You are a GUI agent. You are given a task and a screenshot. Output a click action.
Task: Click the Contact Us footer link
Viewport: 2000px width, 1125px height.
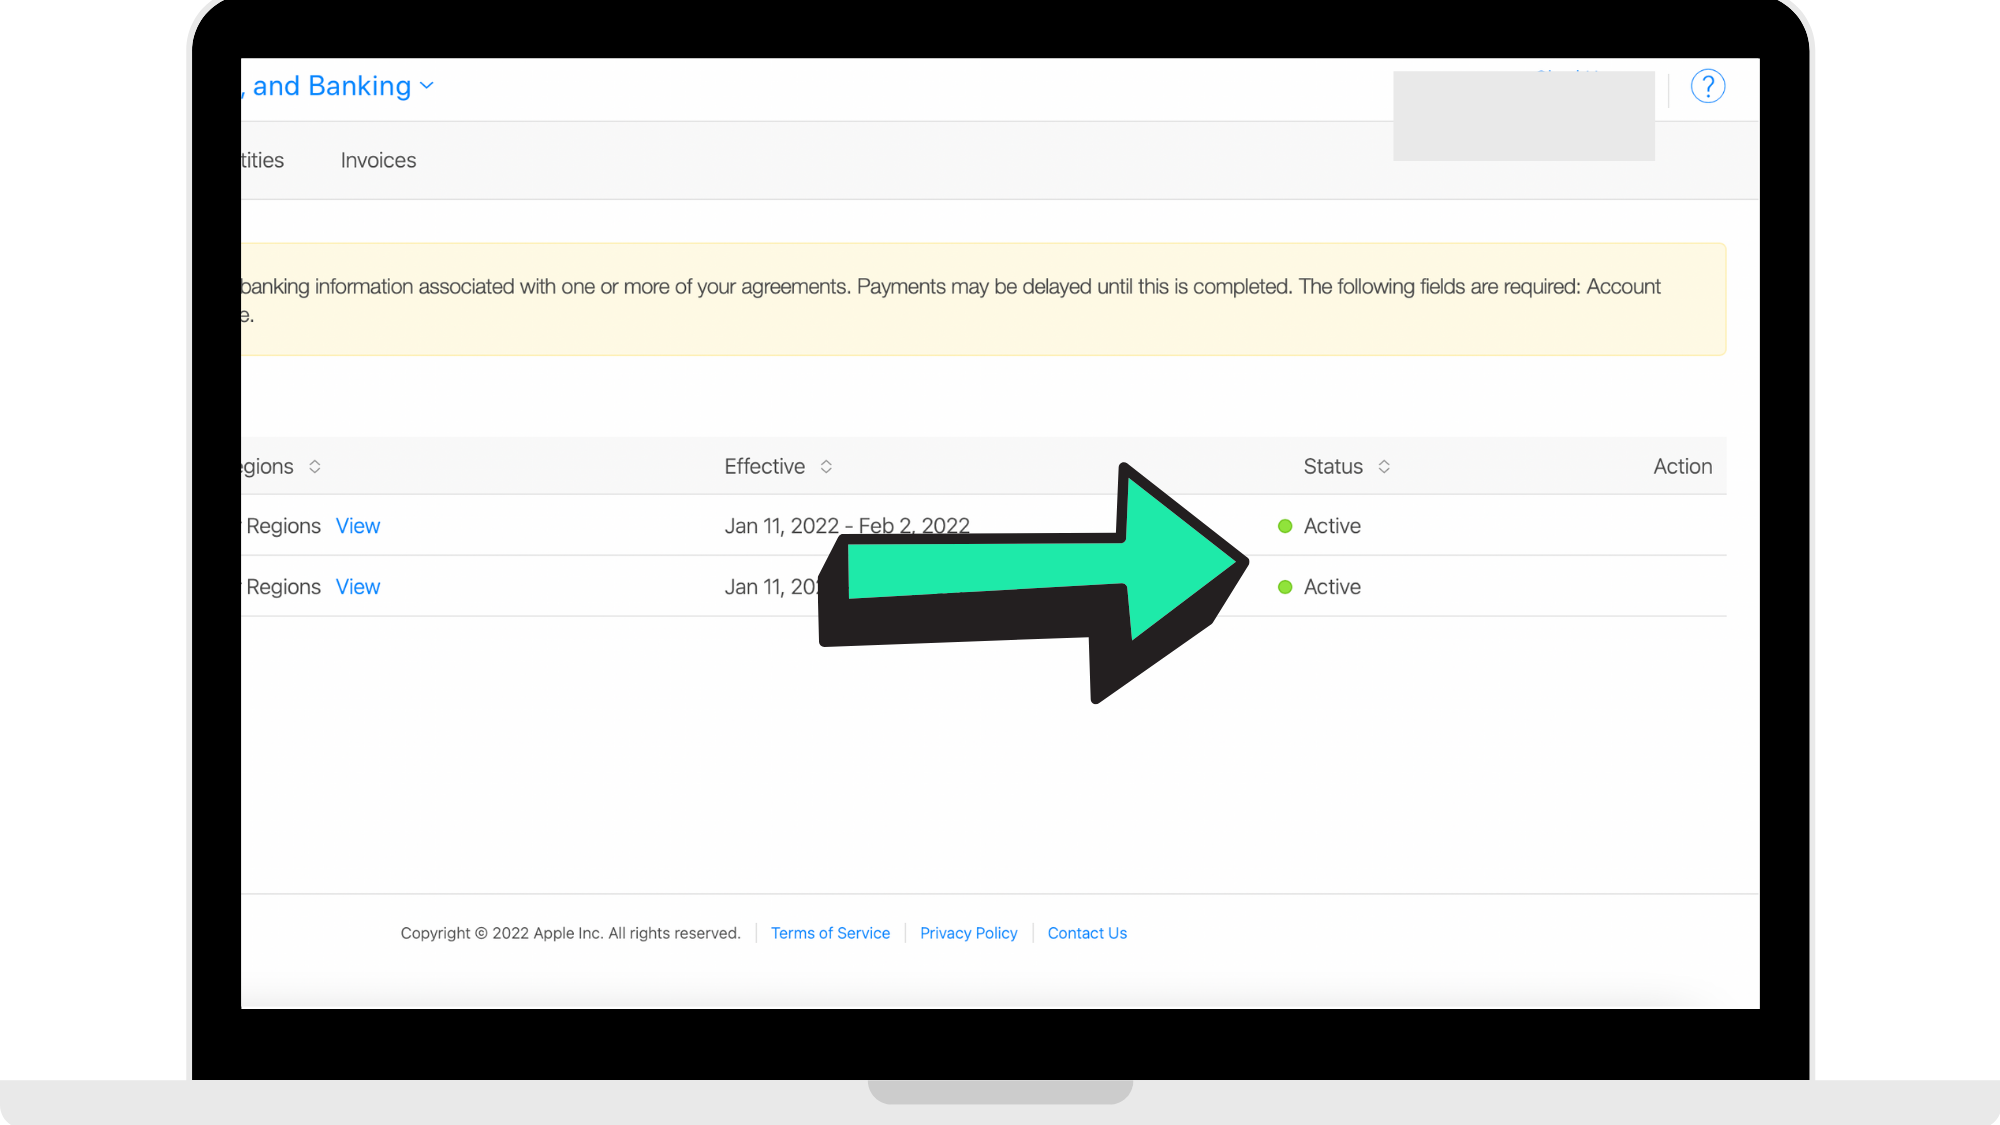click(1087, 933)
